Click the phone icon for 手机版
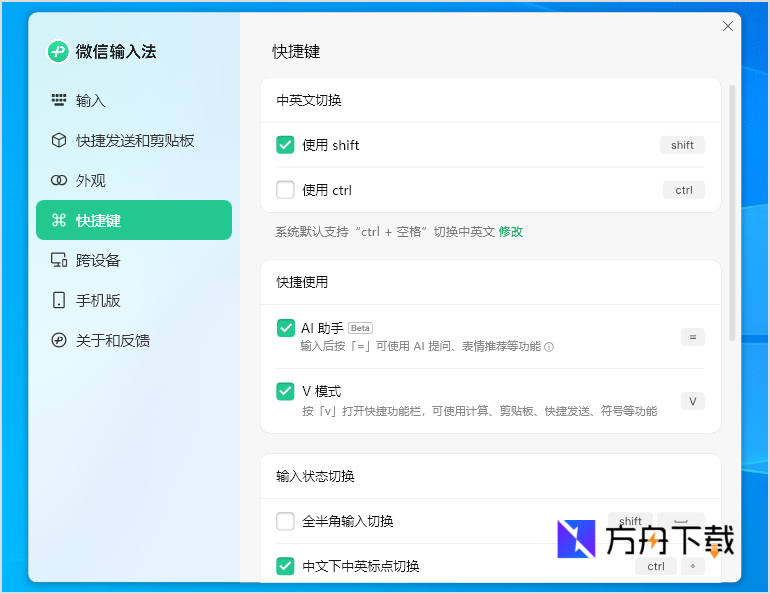 click(59, 300)
